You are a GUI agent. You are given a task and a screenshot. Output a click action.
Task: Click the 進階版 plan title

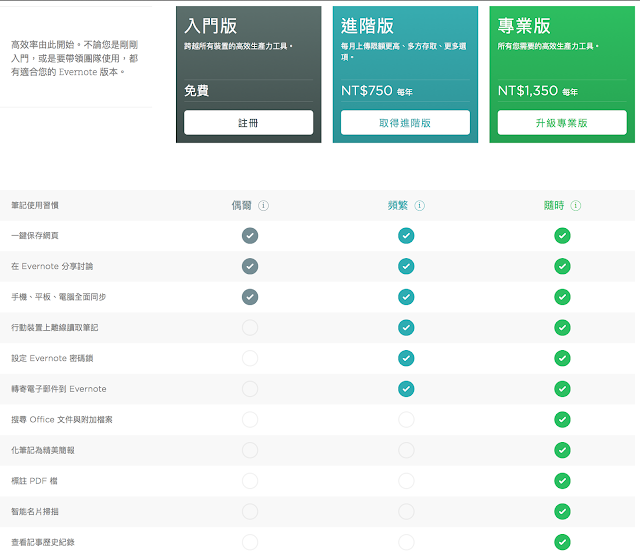coord(367,26)
